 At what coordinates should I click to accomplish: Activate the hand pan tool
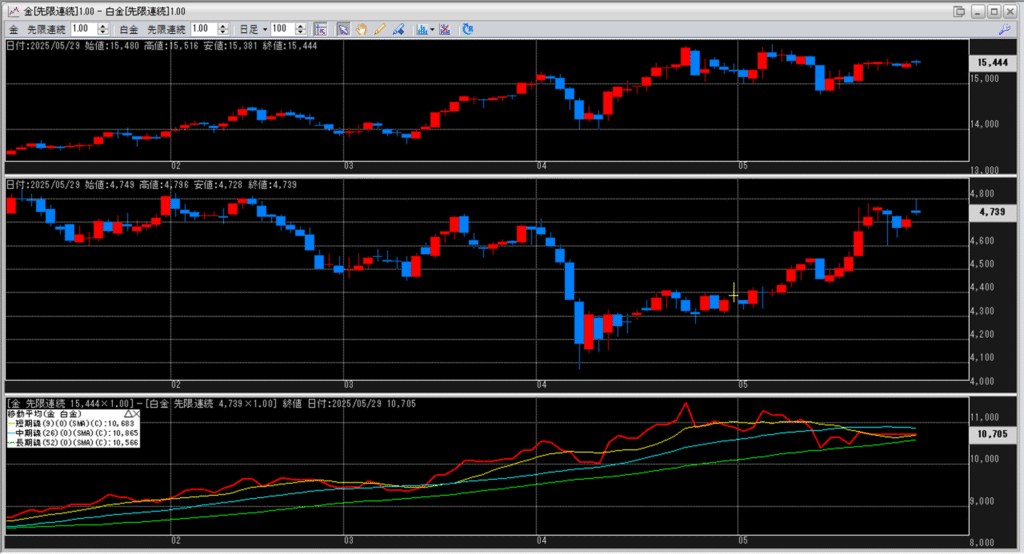(x=361, y=29)
